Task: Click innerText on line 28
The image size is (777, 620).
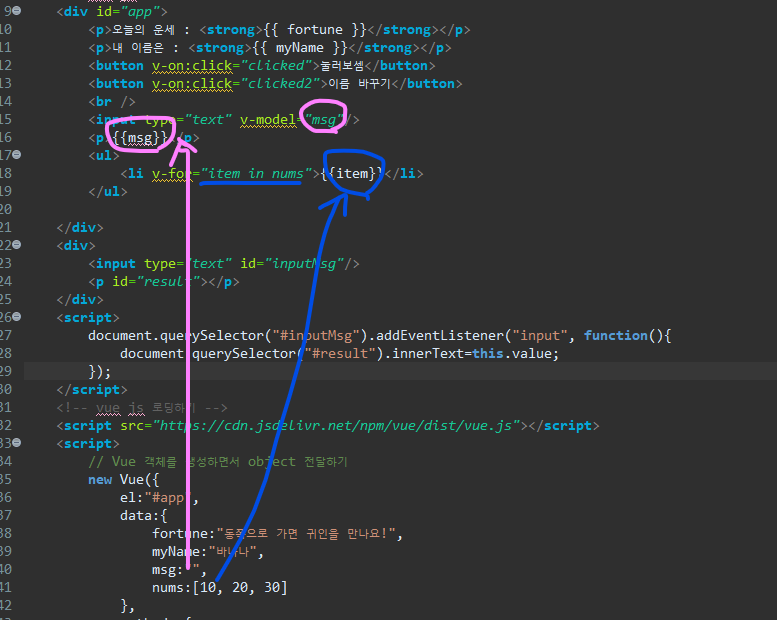Action: 428,353
